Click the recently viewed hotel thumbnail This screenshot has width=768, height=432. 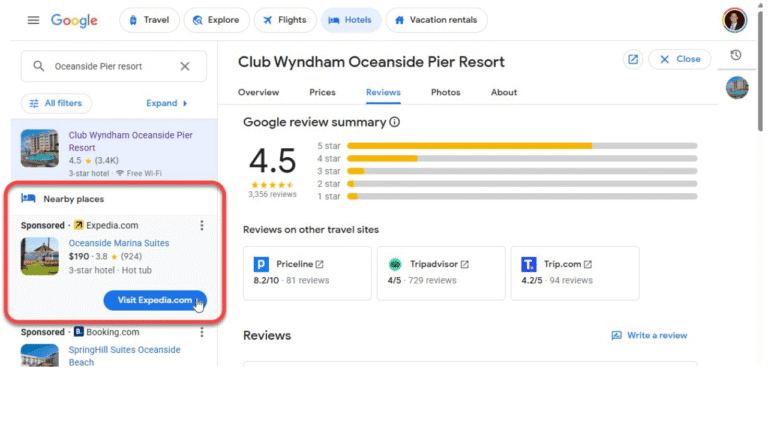737,88
